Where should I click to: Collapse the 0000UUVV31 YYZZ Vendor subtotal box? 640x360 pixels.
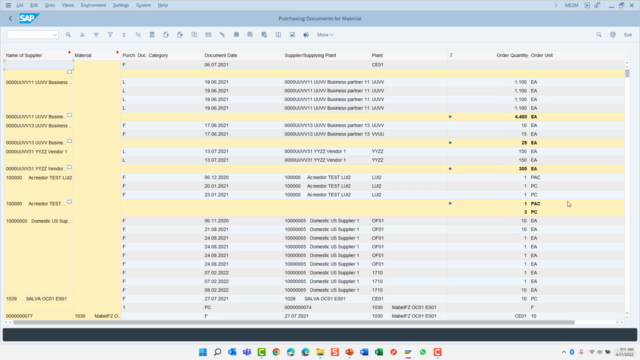coord(69,167)
